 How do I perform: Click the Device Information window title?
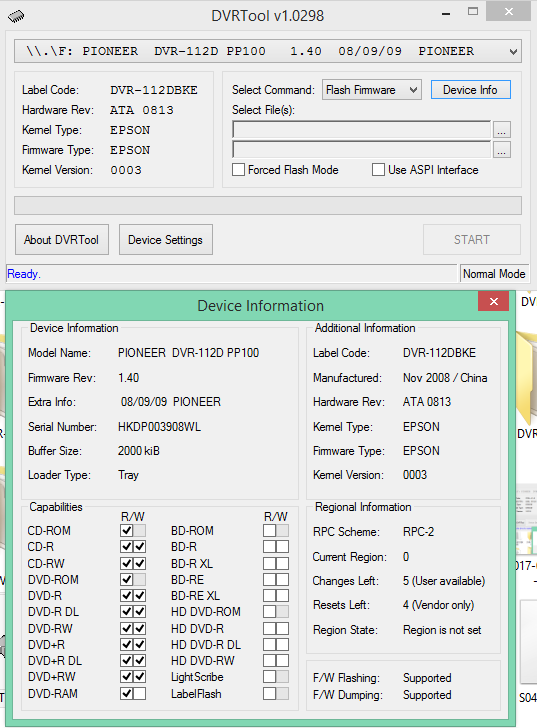click(x=260, y=306)
